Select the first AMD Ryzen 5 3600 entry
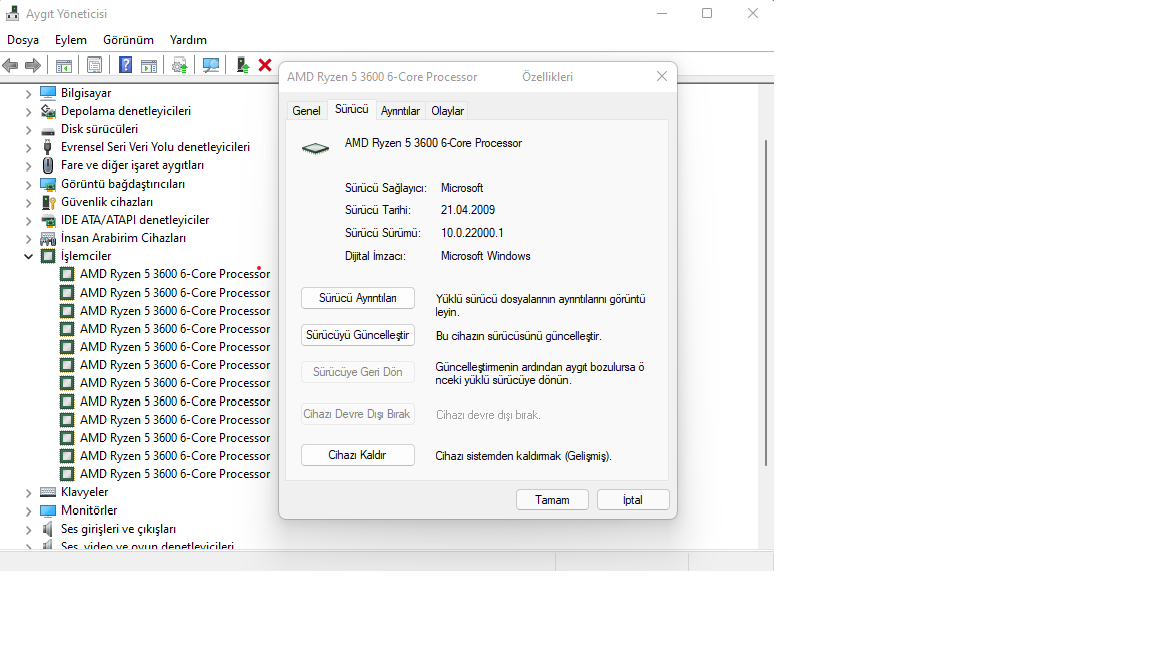This screenshot has height=648, width=1152. pos(175,274)
